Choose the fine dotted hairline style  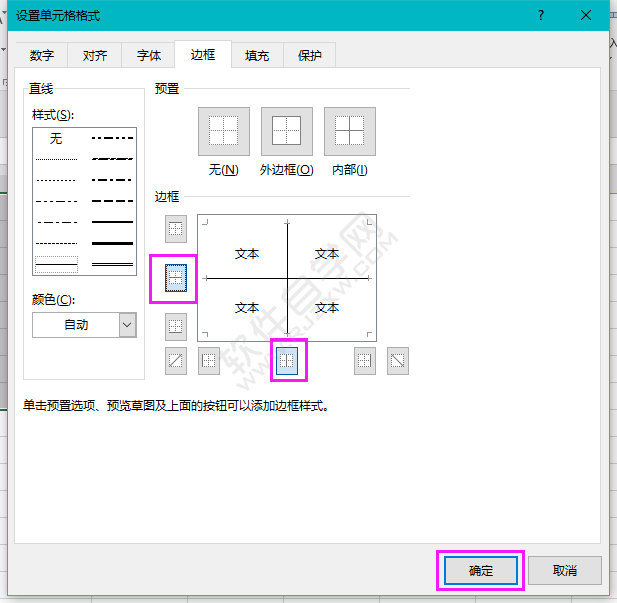pos(56,159)
